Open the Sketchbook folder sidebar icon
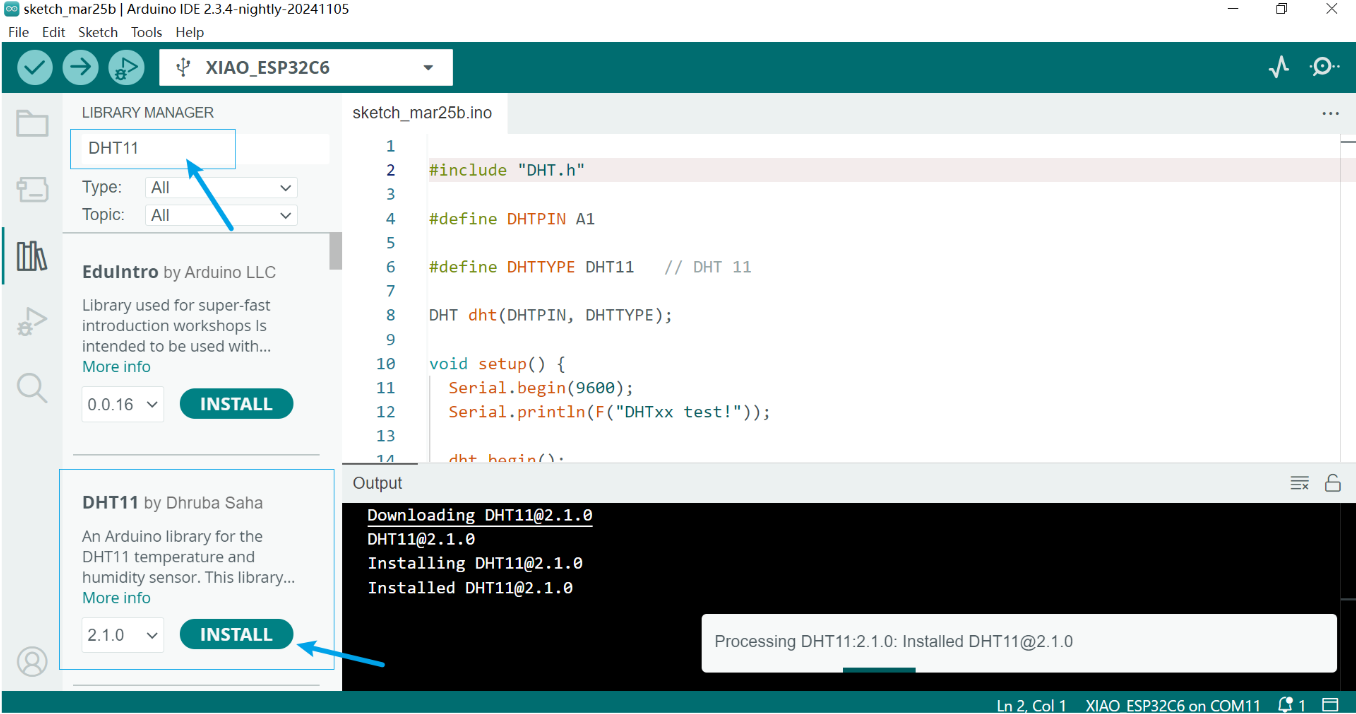1356x714 pixels. pyautogui.click(x=32, y=124)
